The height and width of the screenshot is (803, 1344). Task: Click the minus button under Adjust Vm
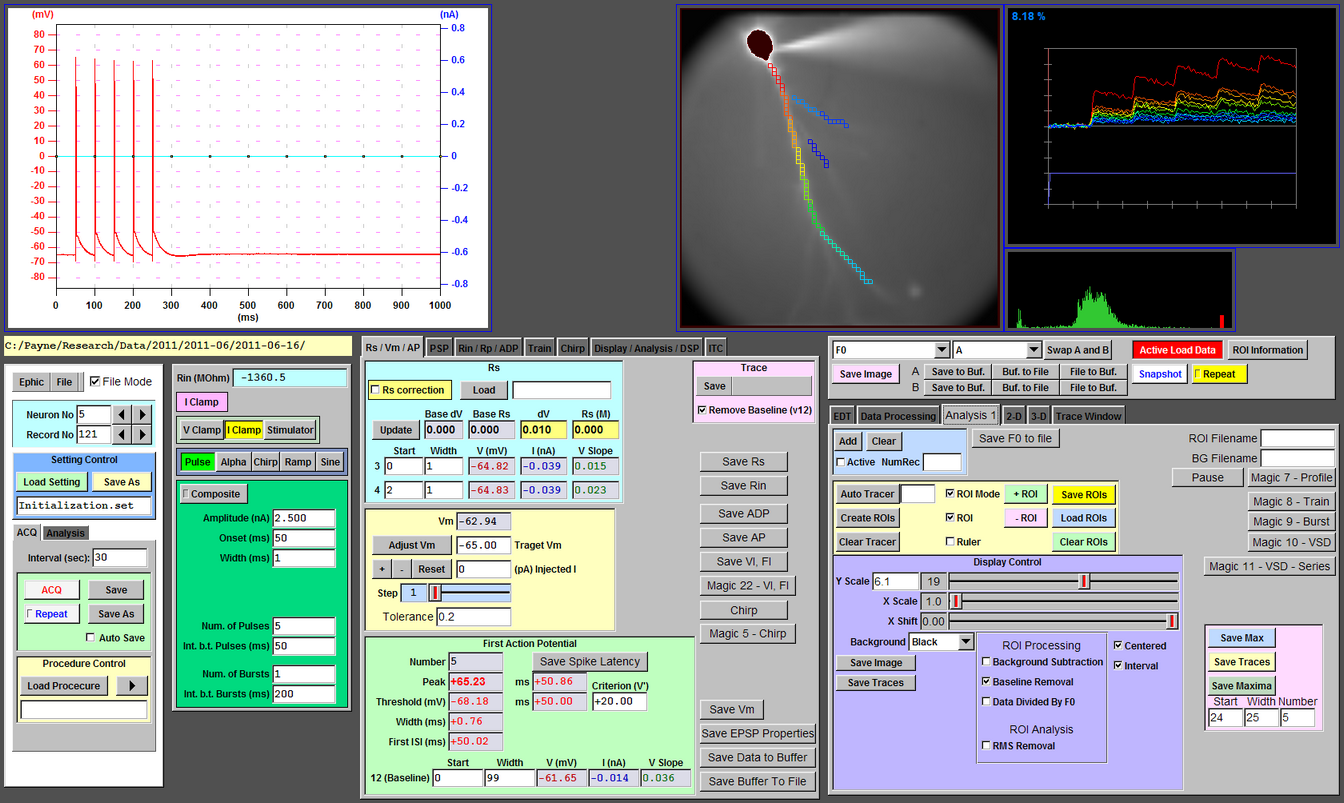click(401, 568)
